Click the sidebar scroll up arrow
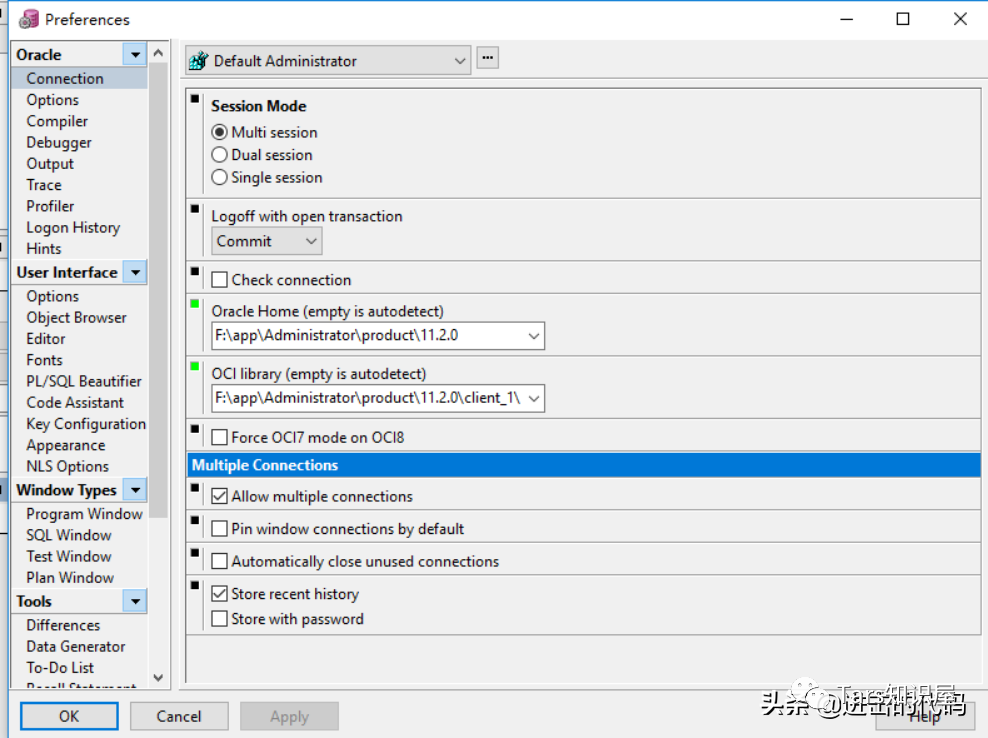Image resolution: width=988 pixels, height=738 pixels. pos(158,53)
